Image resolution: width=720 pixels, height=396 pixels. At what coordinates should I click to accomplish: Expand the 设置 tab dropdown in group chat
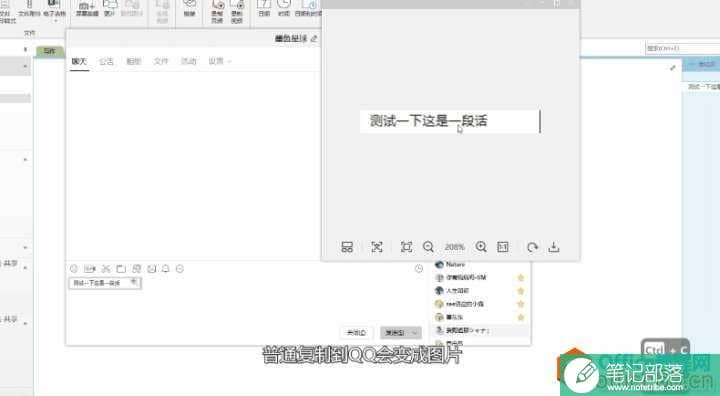tap(229, 61)
